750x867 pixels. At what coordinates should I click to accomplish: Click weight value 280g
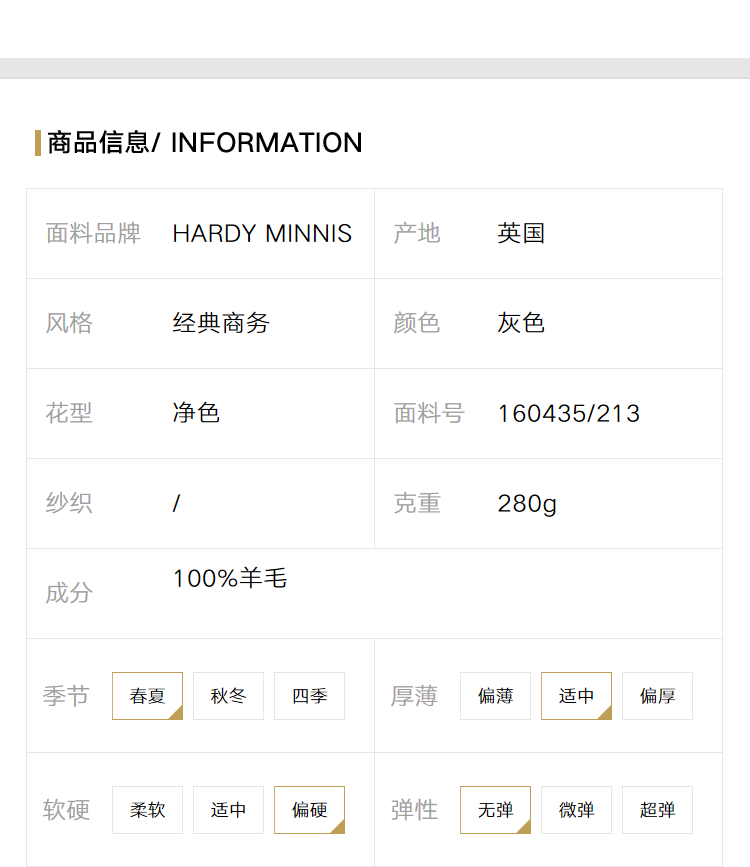[527, 504]
